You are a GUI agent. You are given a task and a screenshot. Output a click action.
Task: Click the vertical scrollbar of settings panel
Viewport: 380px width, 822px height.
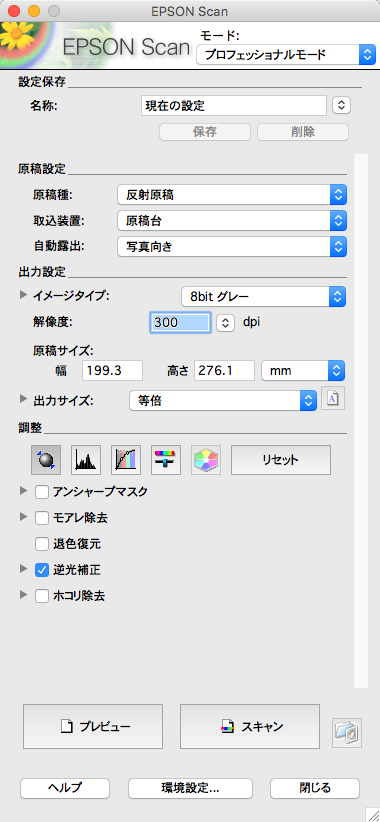(x=361, y=420)
